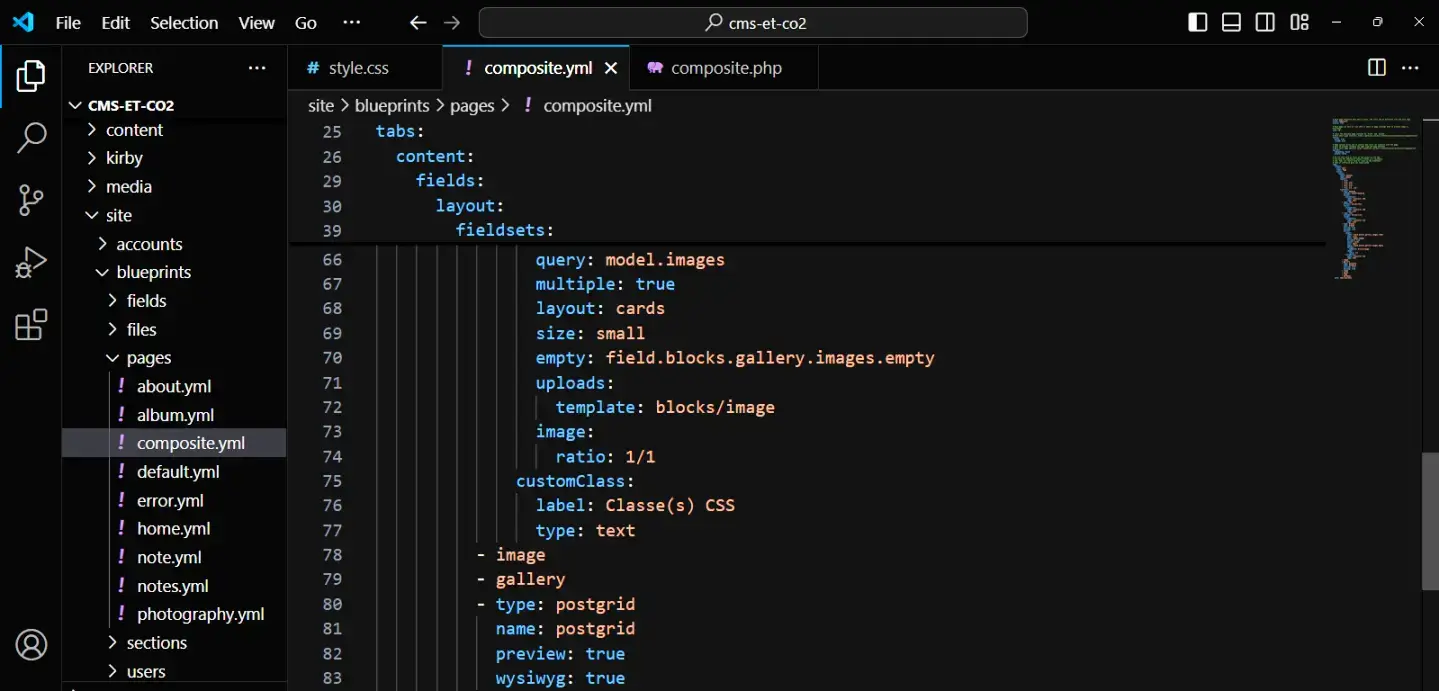Collapse the blueprints folder
1439x691 pixels.
175,272
